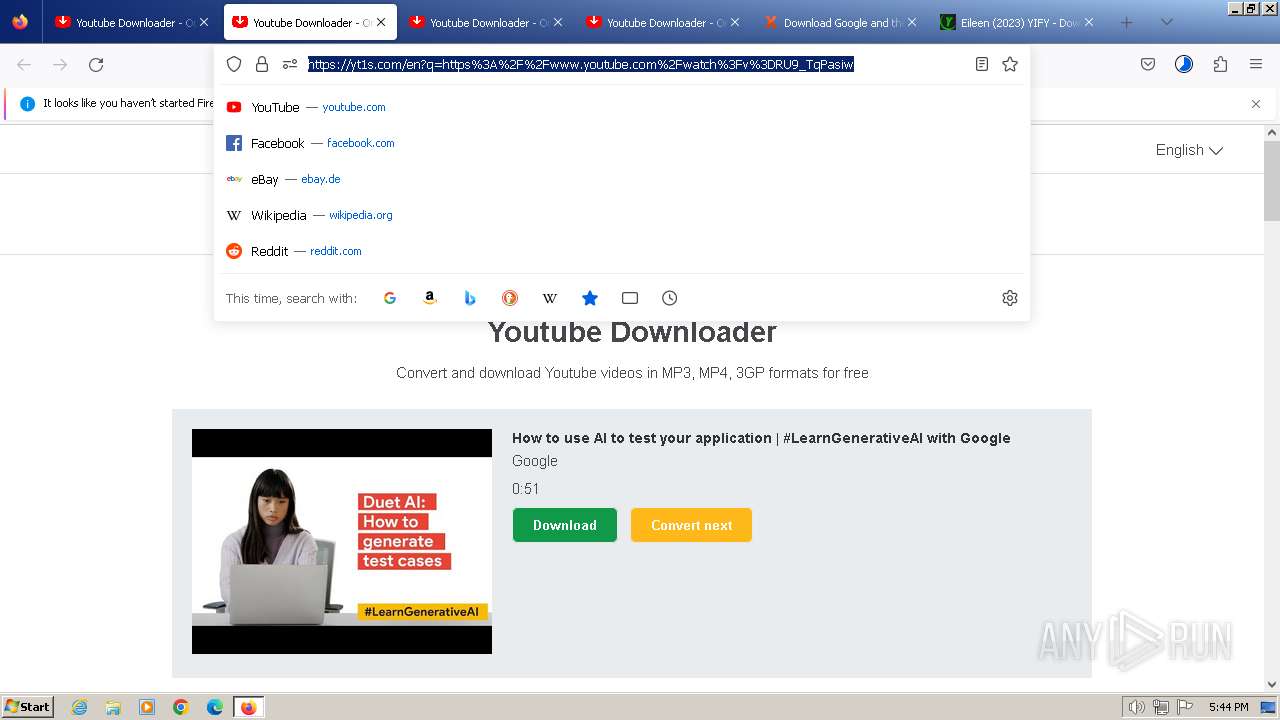Toggle reader view icon
This screenshot has width=1280, height=720.
tap(982, 64)
